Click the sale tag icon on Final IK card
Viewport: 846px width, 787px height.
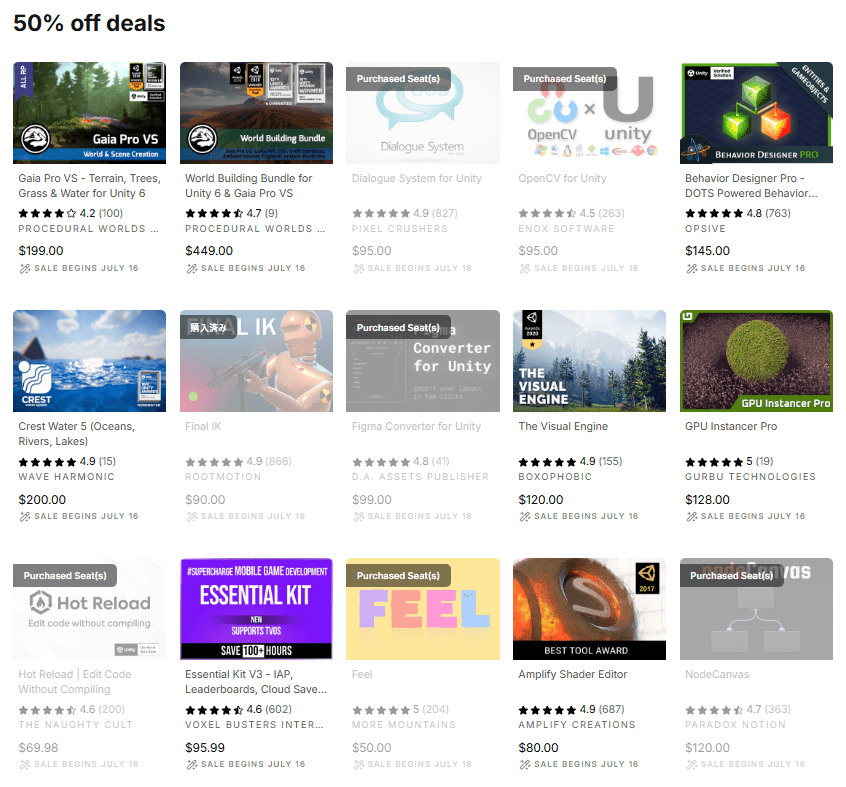(192, 517)
